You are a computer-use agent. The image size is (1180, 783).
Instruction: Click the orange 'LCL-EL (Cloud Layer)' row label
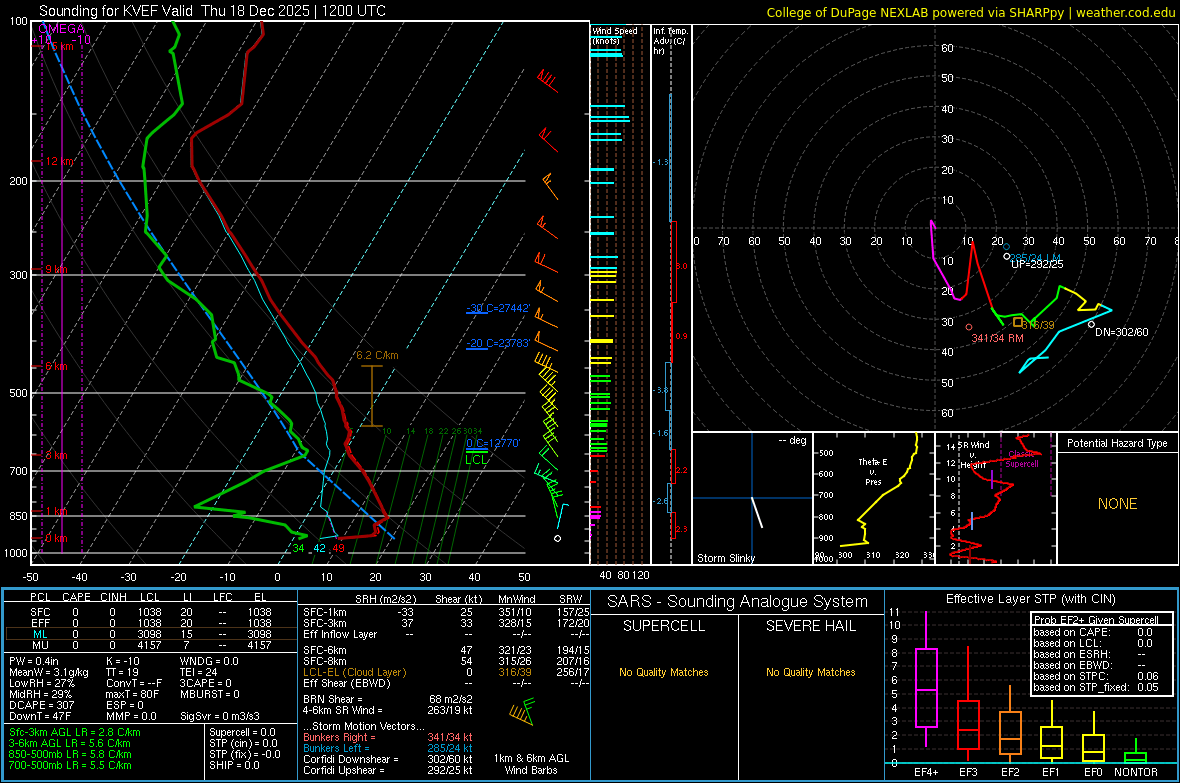tap(354, 672)
